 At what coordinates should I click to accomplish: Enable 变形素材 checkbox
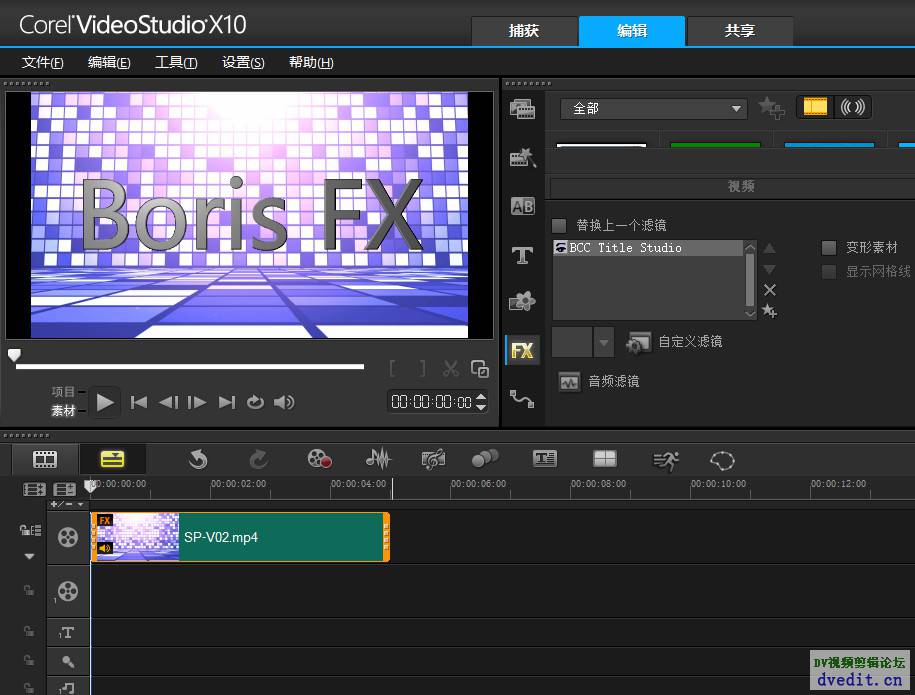pyautogui.click(x=829, y=248)
